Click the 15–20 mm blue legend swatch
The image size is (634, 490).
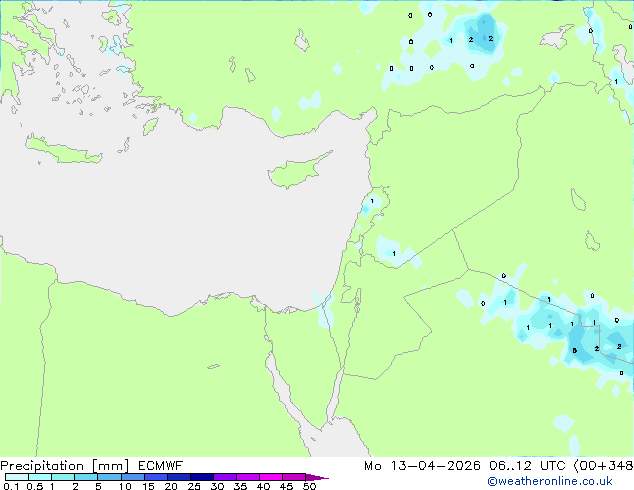pos(155,477)
